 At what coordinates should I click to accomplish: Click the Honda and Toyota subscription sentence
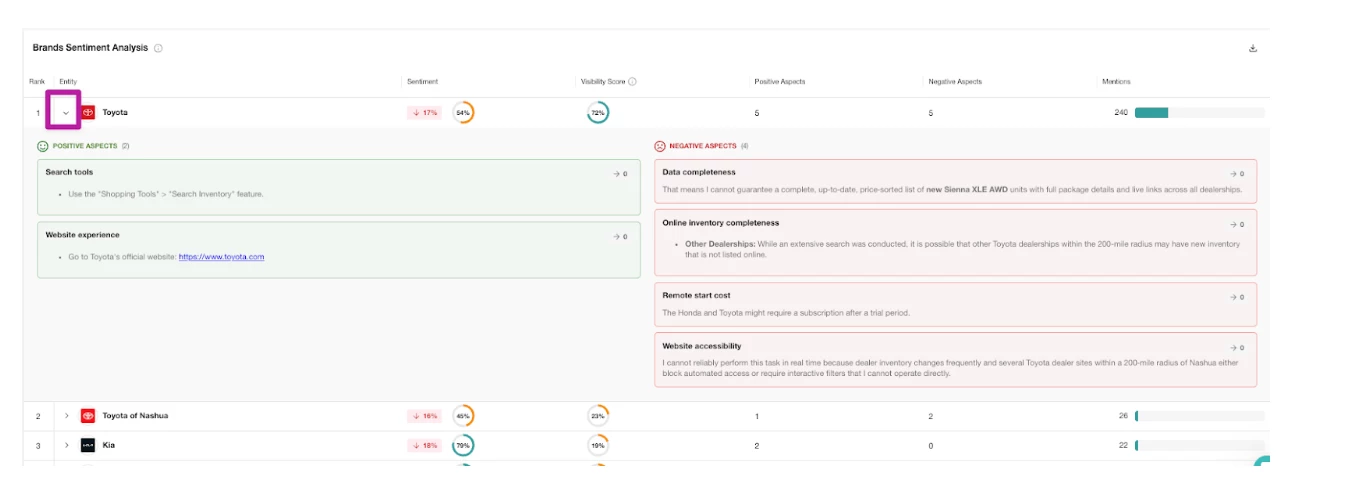click(786, 313)
